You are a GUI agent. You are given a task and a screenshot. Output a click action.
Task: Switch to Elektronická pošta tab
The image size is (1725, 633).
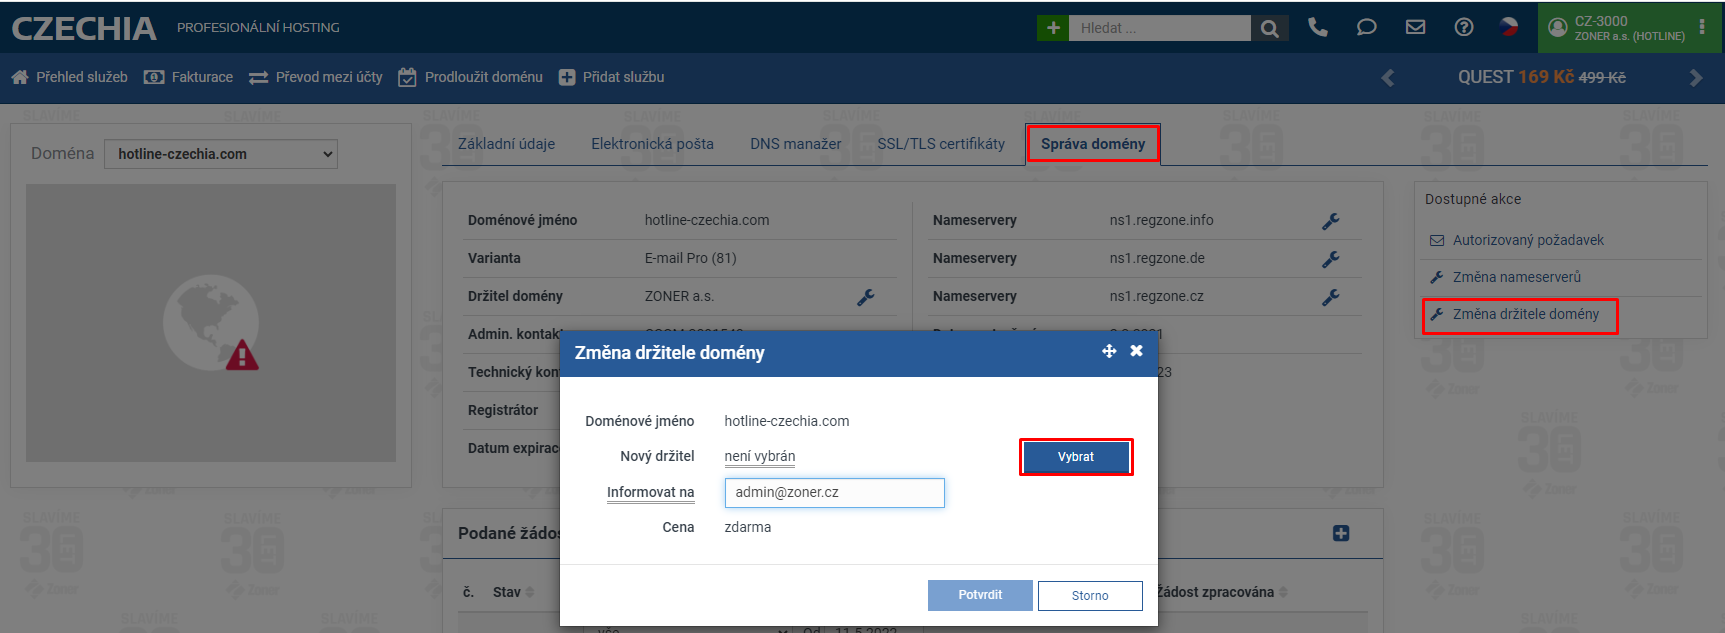pyautogui.click(x=652, y=144)
